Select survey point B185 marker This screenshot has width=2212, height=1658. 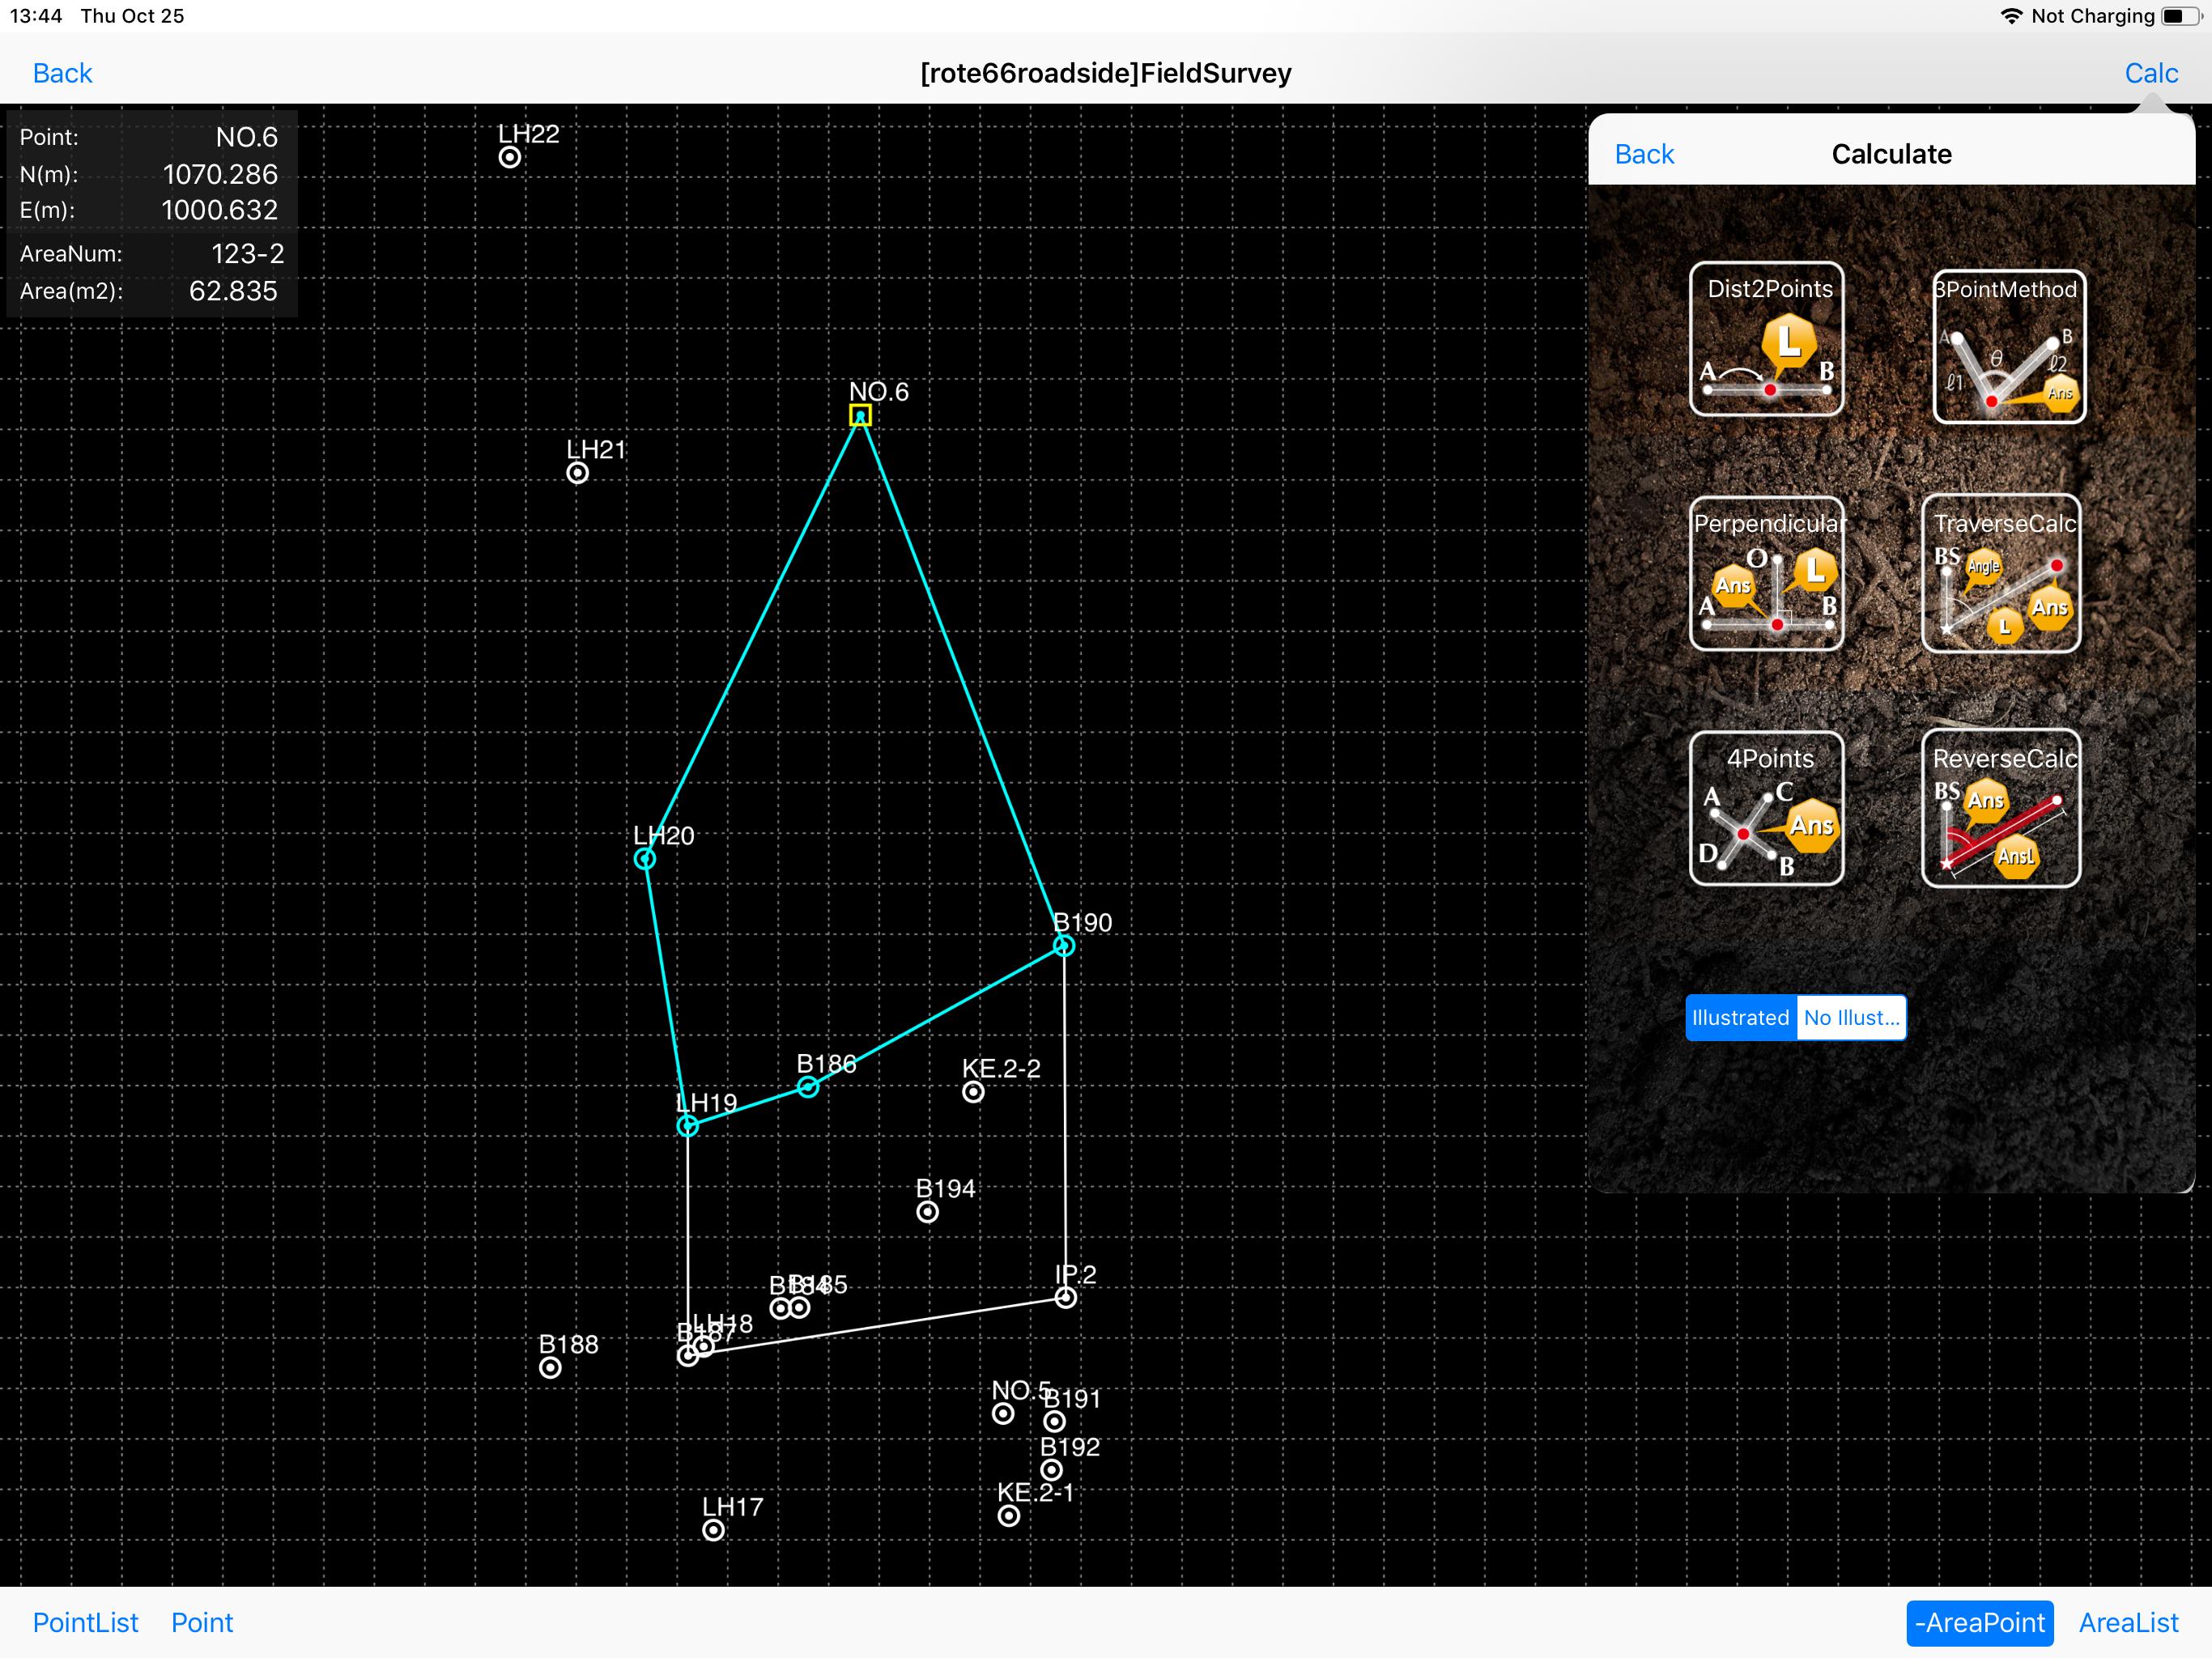tap(800, 1308)
